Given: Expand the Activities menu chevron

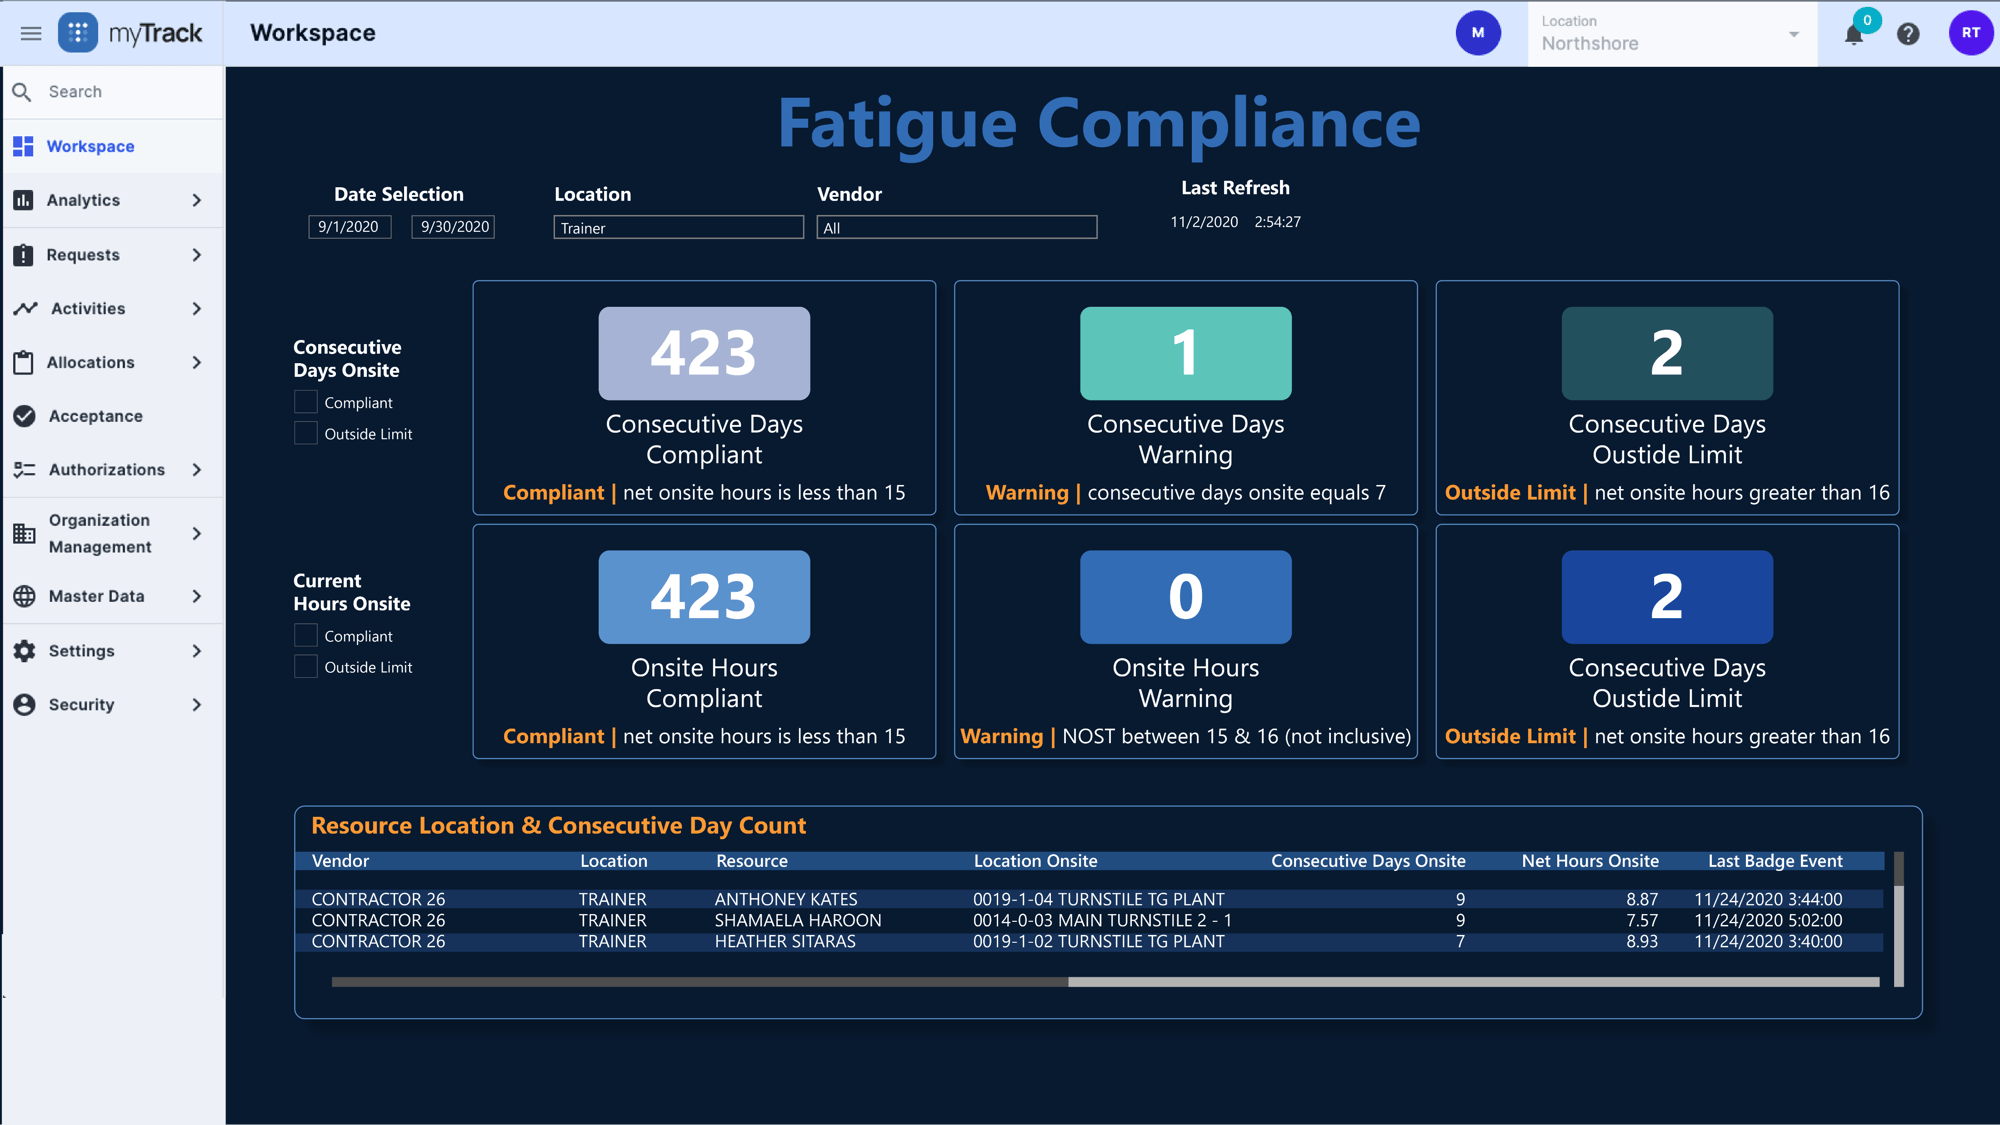Looking at the screenshot, I should tap(197, 309).
